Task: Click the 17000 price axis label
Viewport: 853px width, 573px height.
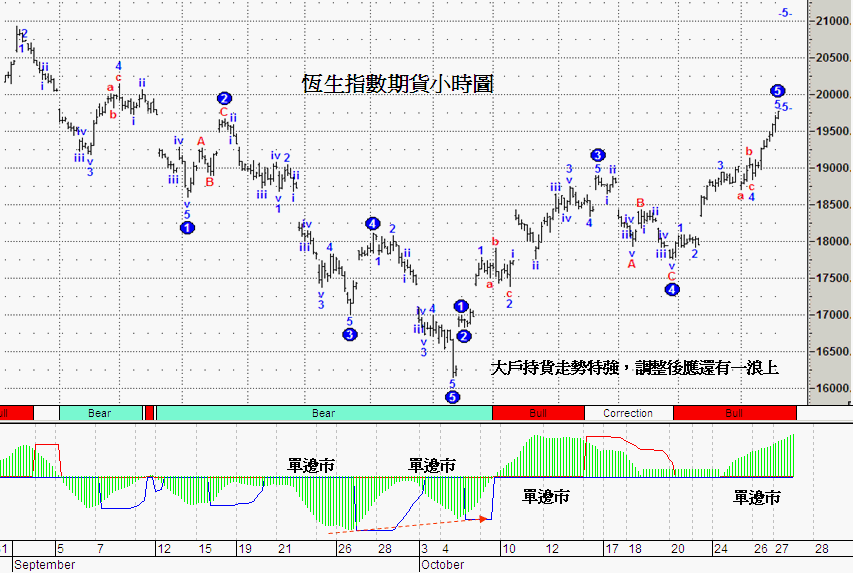Action: [833, 315]
